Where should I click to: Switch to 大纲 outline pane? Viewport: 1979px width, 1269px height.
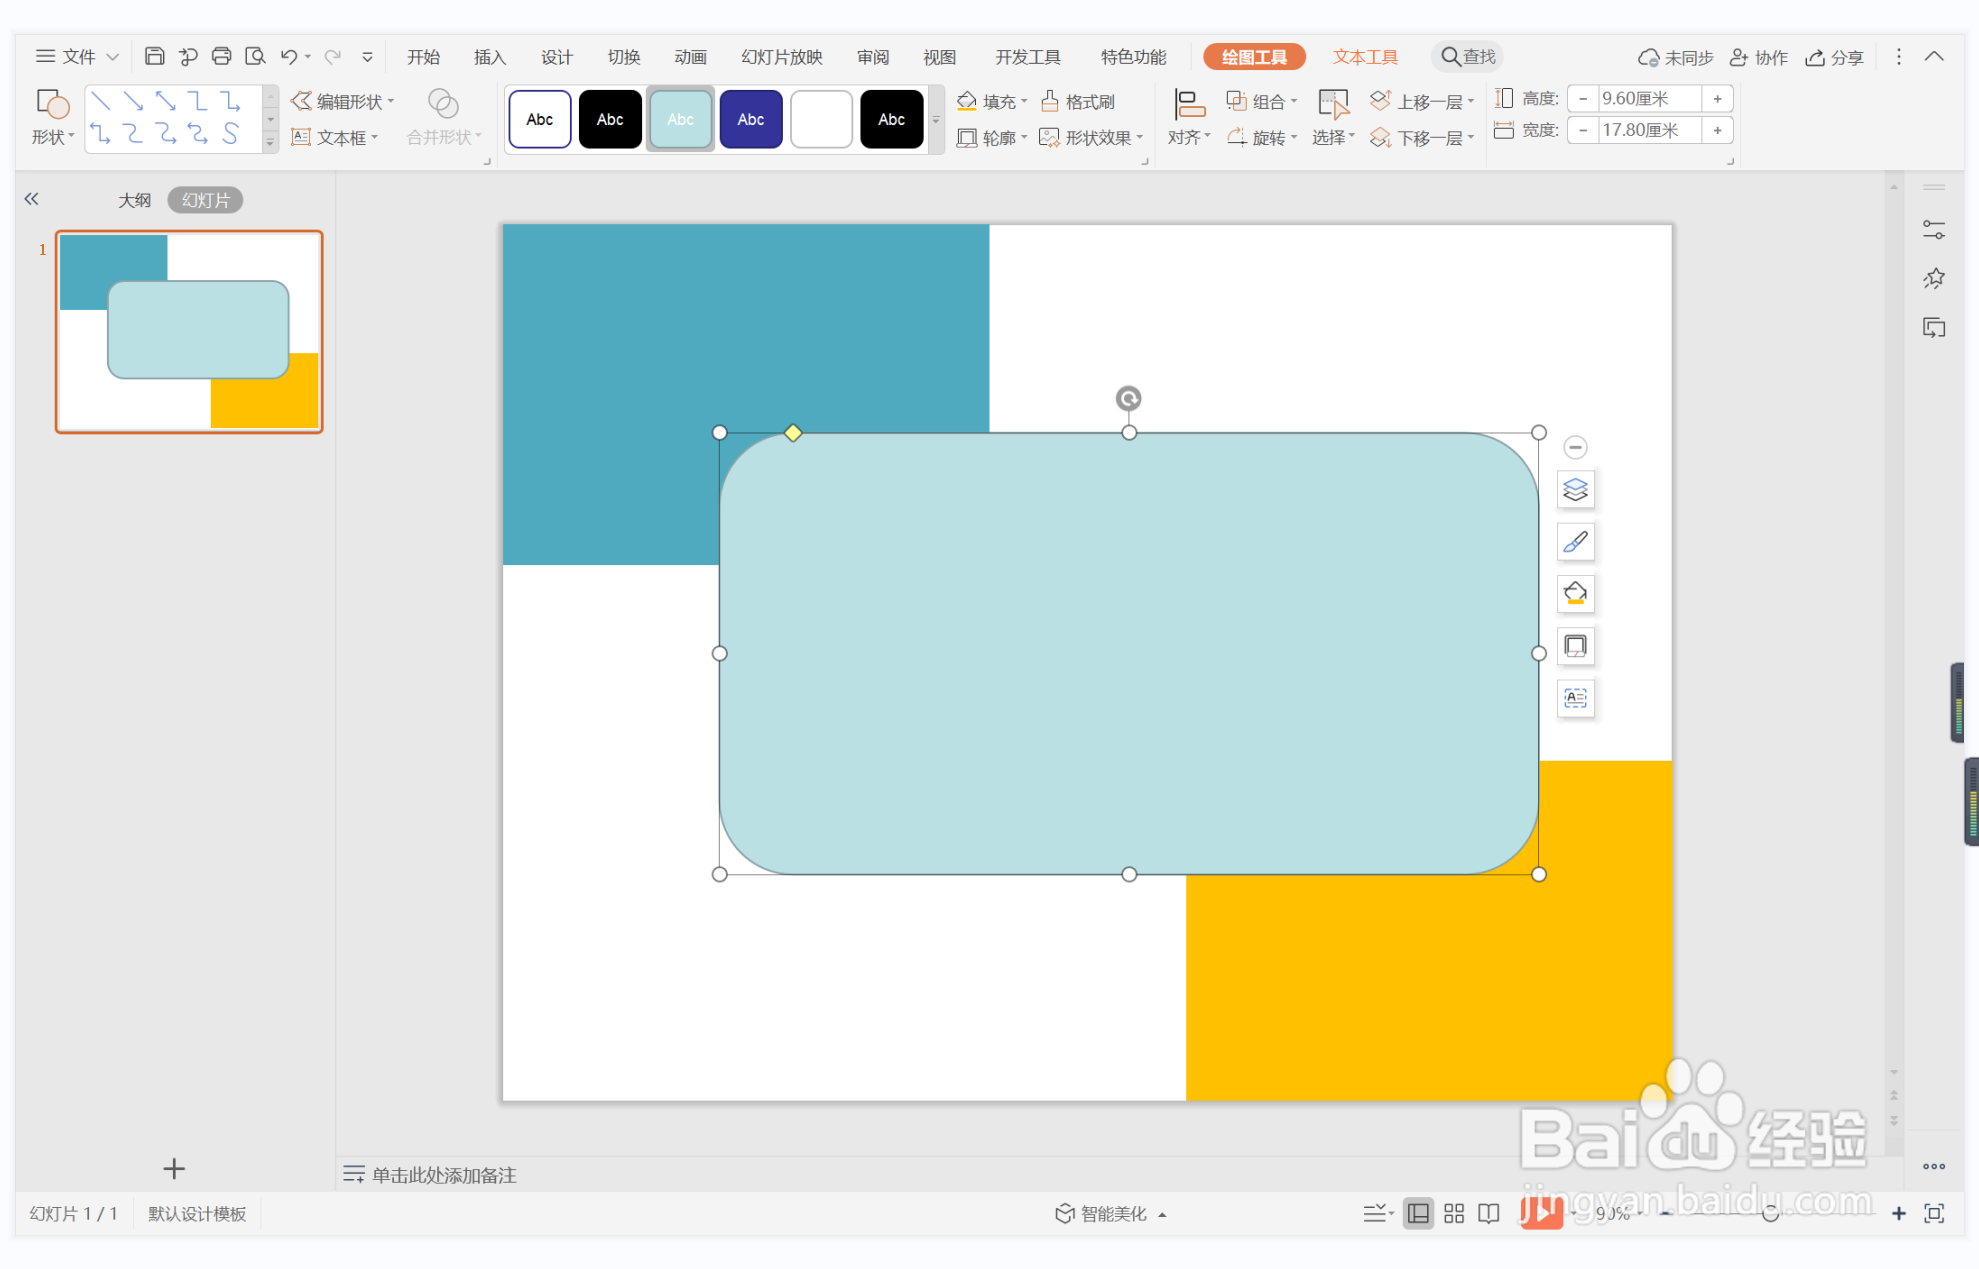pyautogui.click(x=134, y=200)
